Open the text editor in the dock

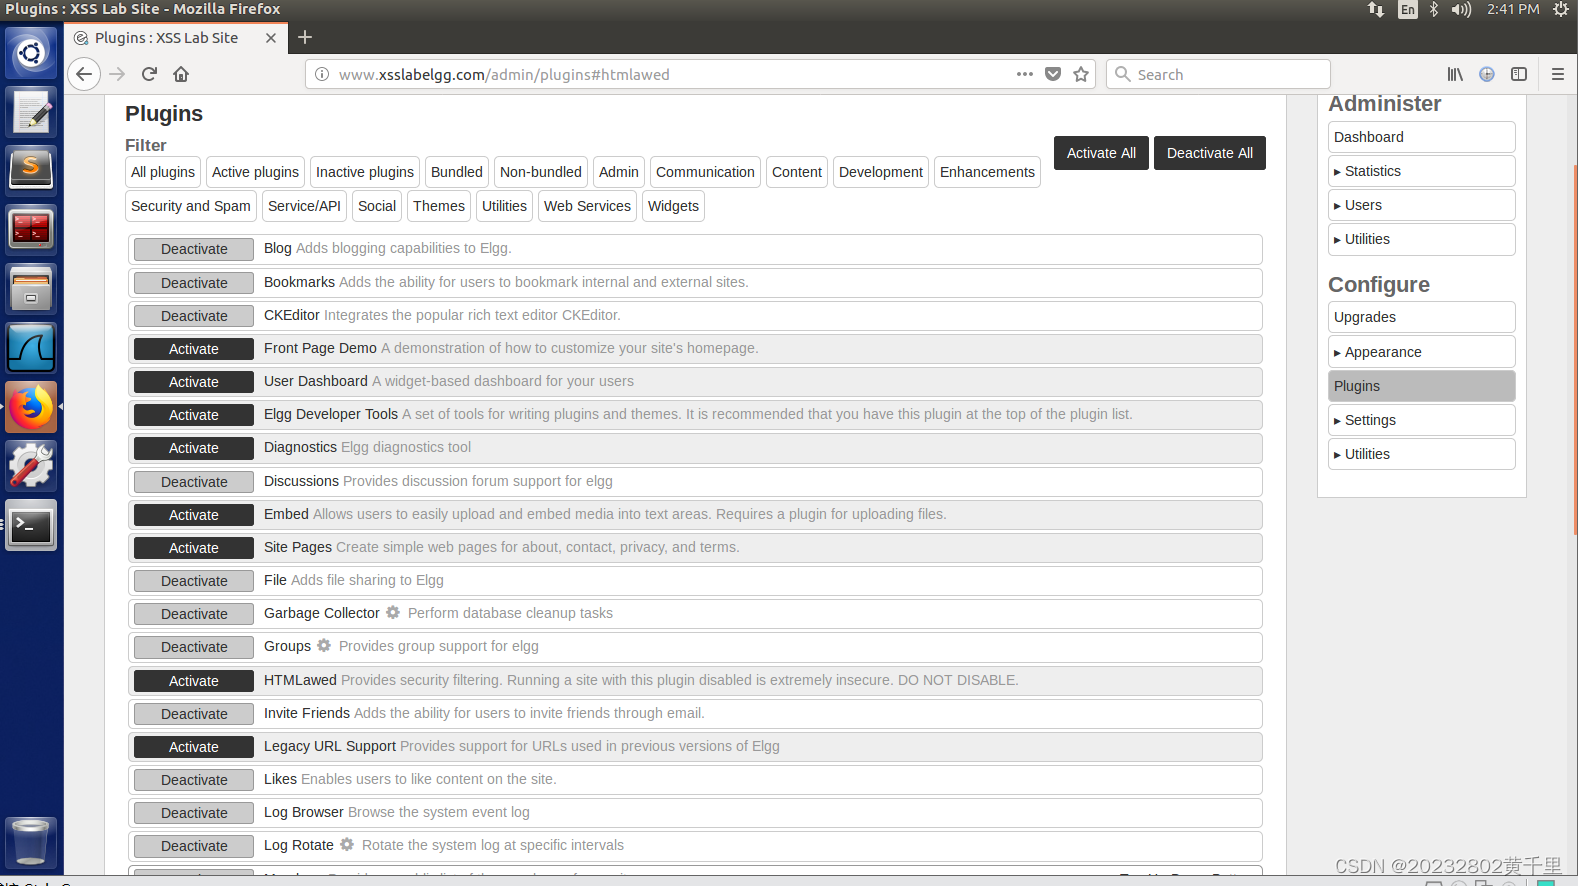click(31, 111)
